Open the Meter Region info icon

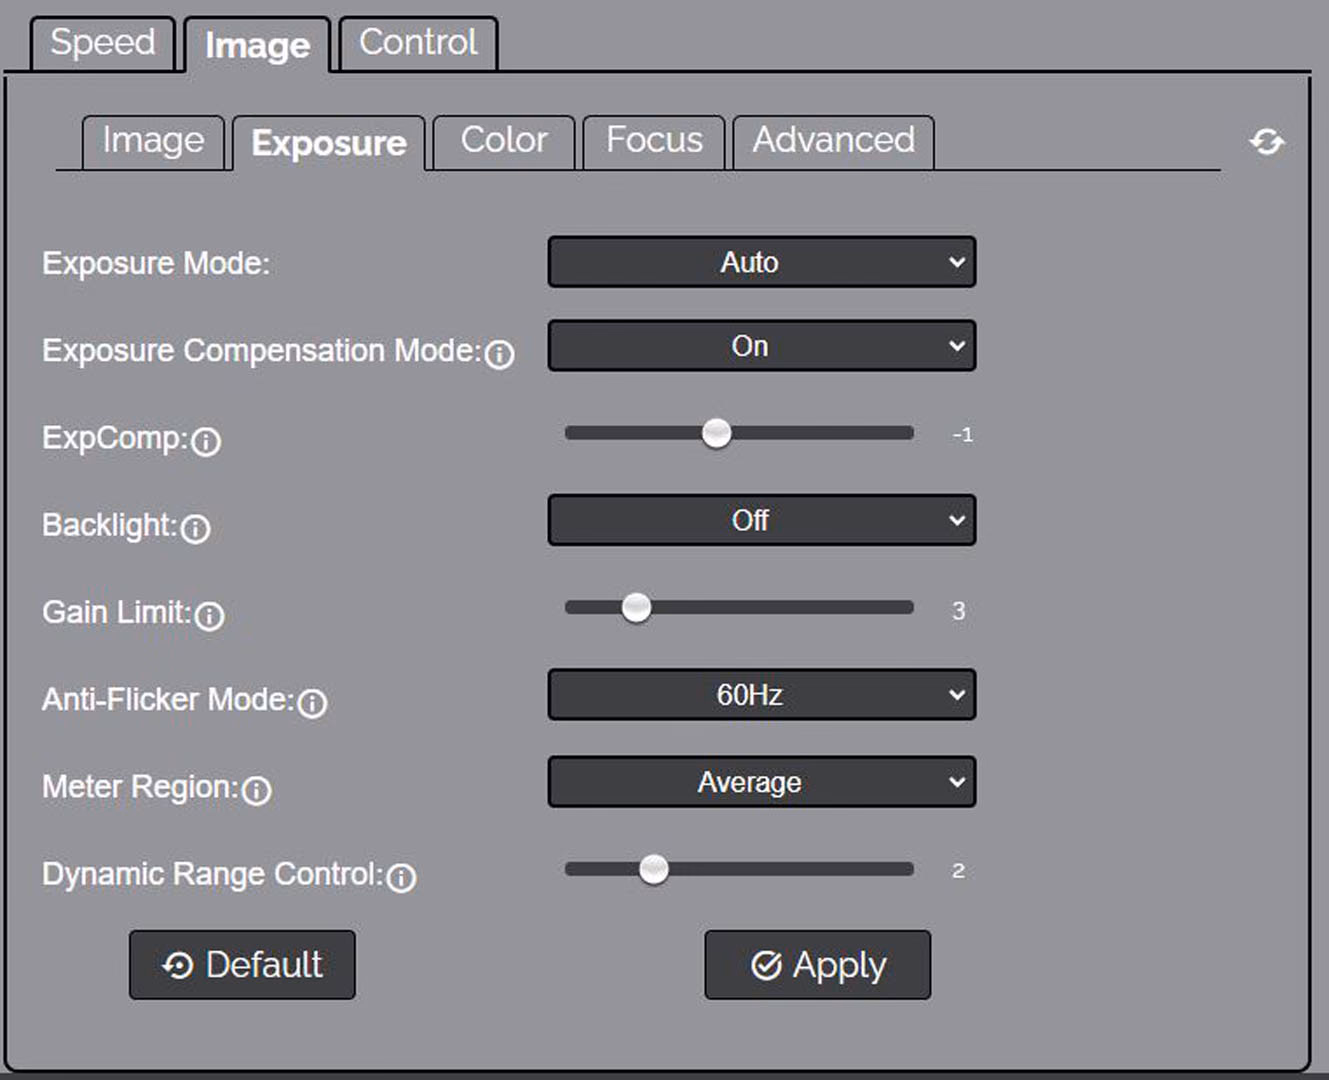click(257, 790)
